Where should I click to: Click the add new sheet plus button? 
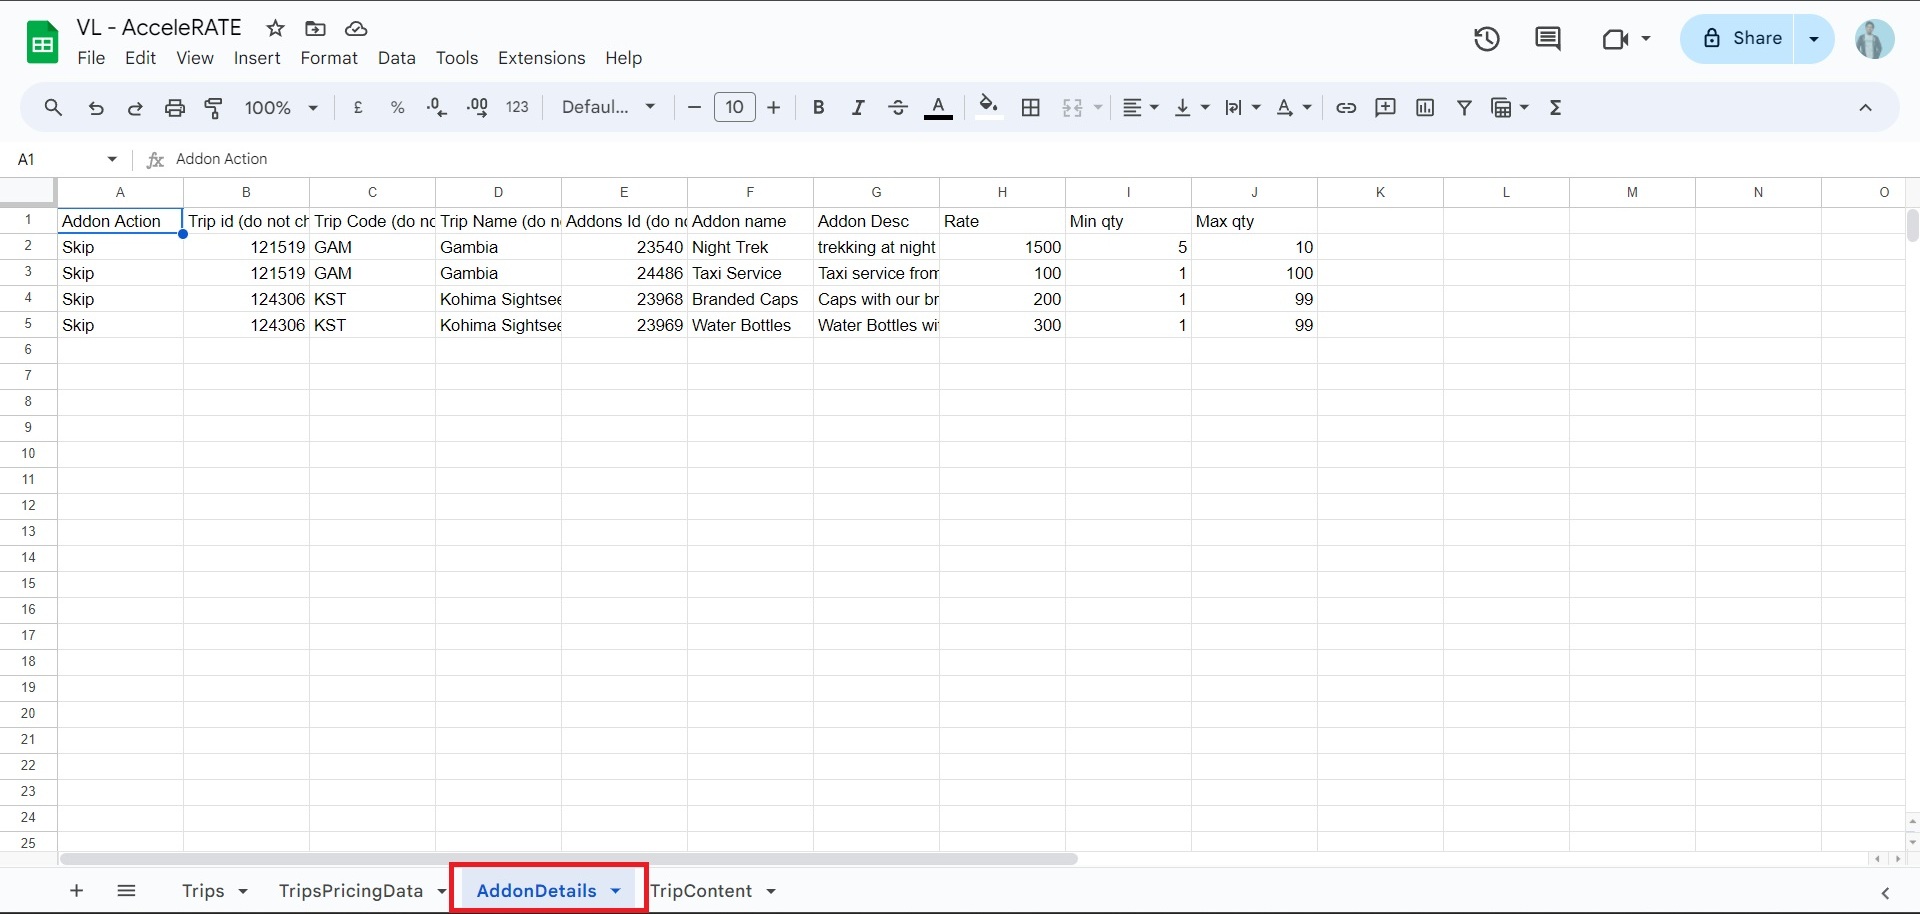(x=77, y=891)
